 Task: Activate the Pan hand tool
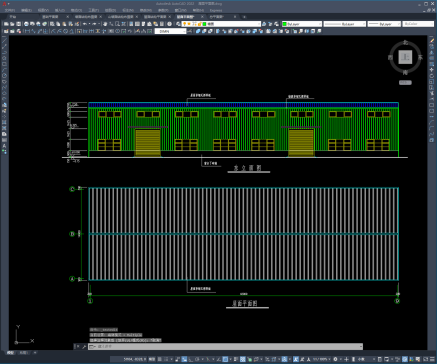(x=105, y=24)
